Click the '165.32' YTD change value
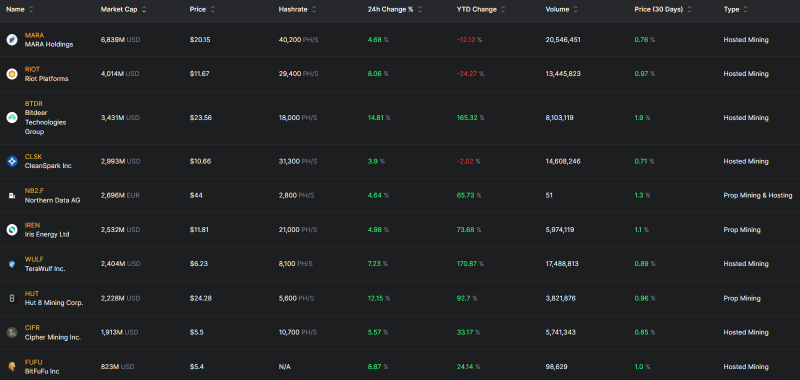This screenshot has width=800, height=380. [467, 118]
